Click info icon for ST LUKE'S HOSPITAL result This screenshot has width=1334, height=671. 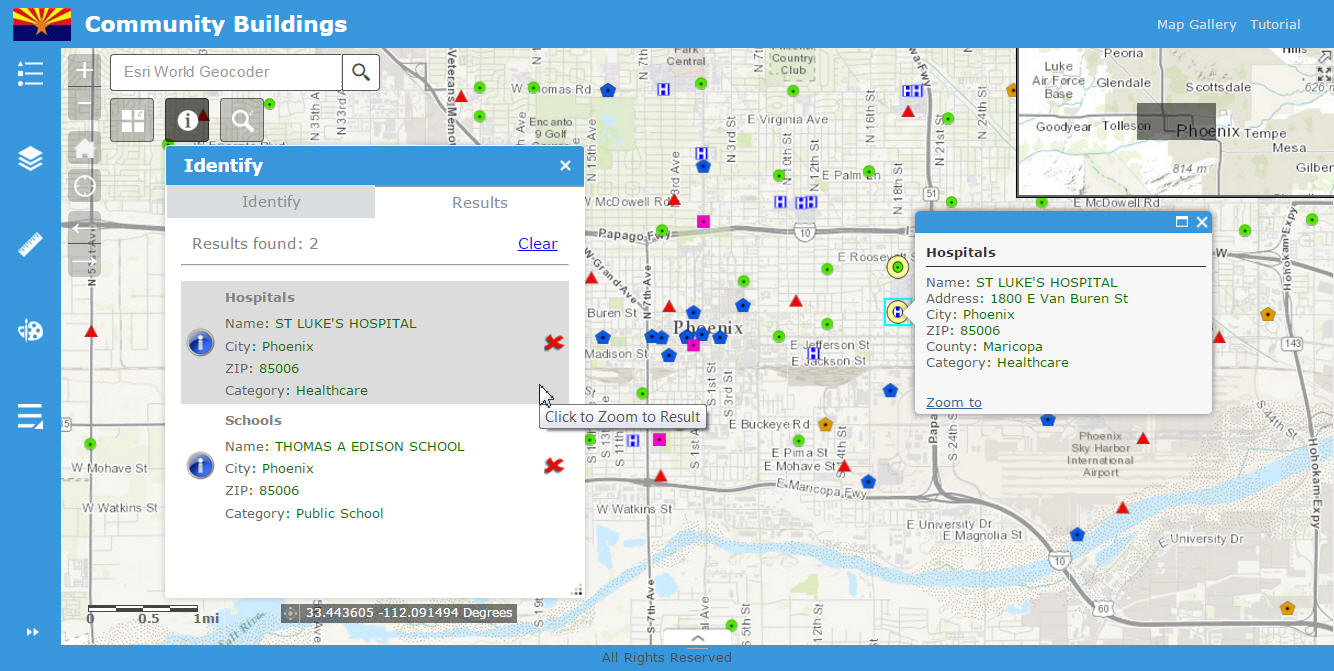point(201,343)
